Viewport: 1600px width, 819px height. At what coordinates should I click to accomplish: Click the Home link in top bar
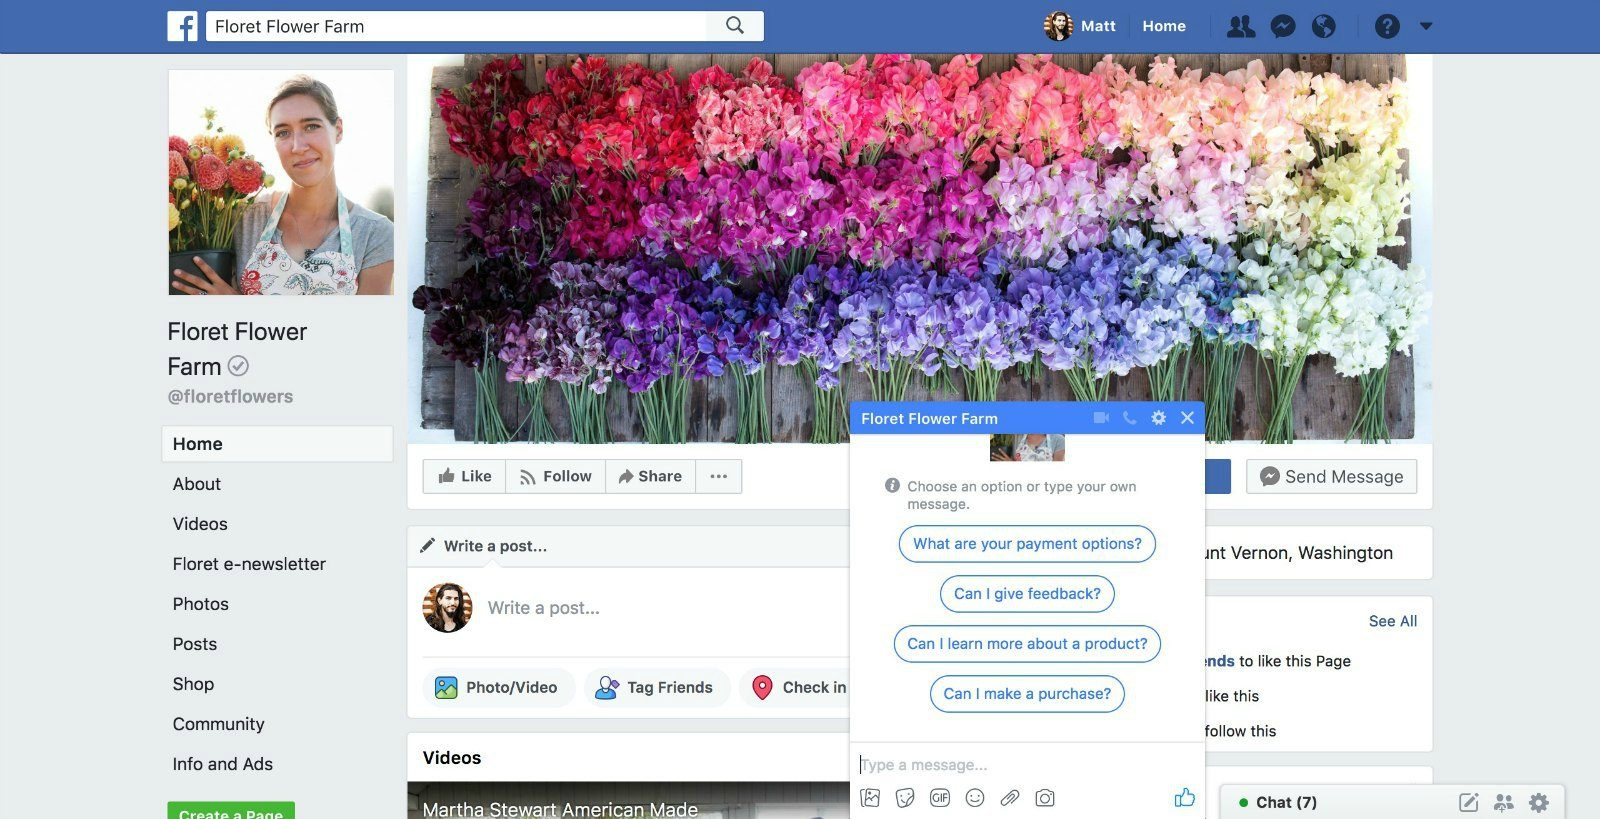(1164, 26)
